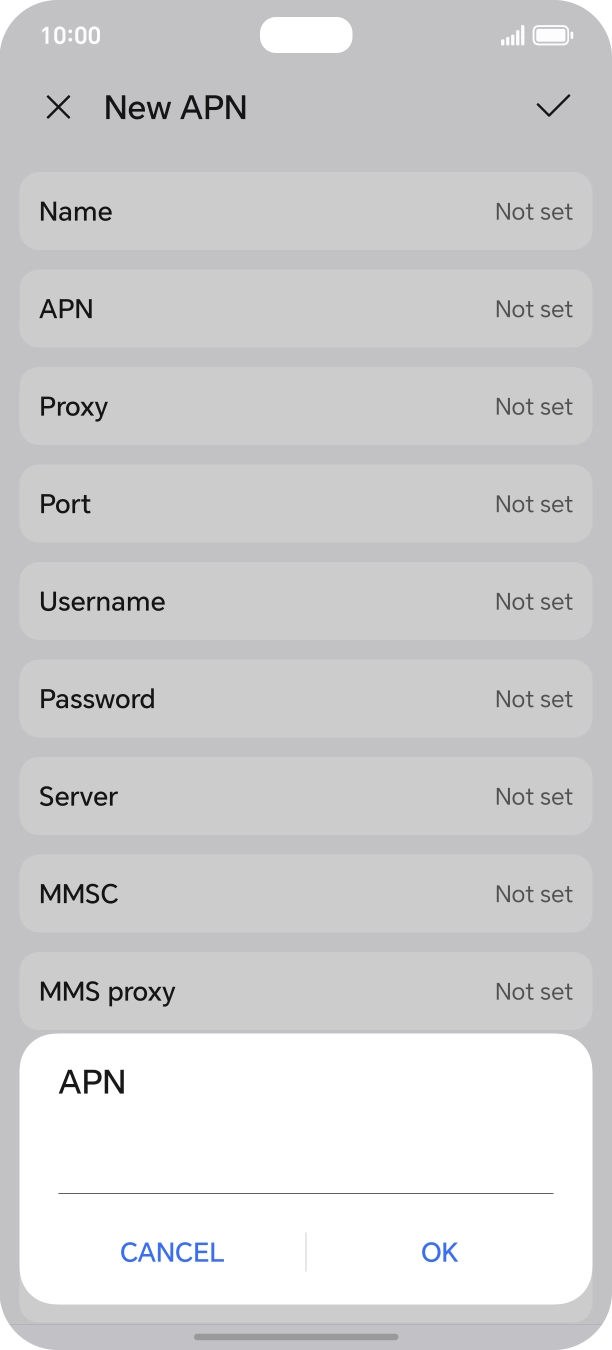The image size is (612, 1350).
Task: Edit the Server setting
Action: point(305,796)
